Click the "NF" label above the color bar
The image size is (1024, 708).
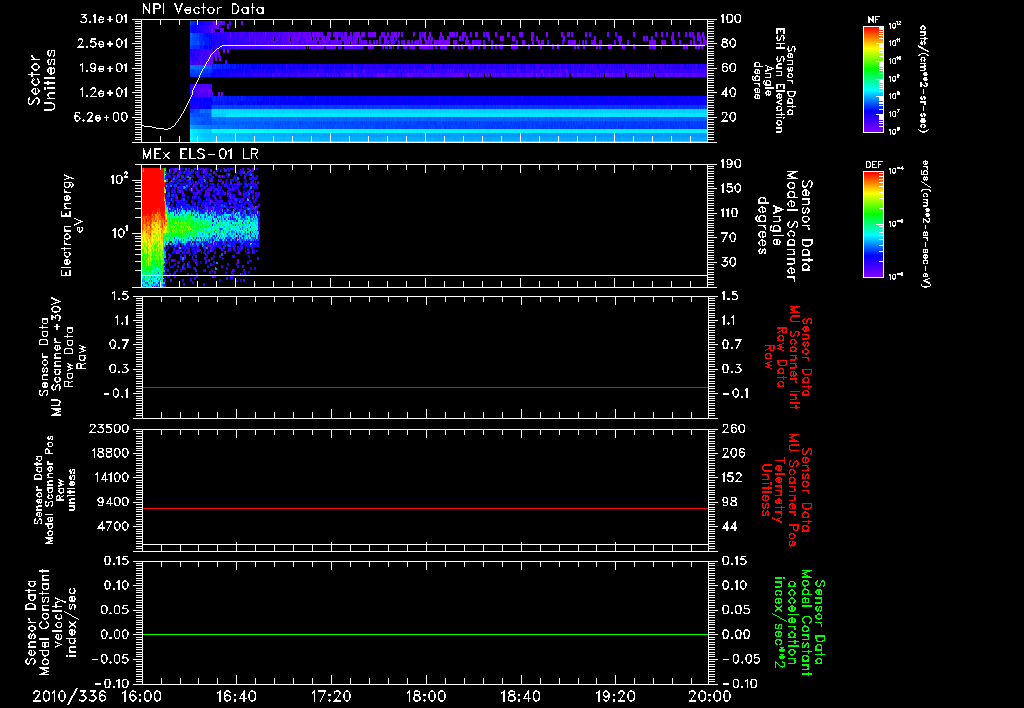click(x=873, y=20)
